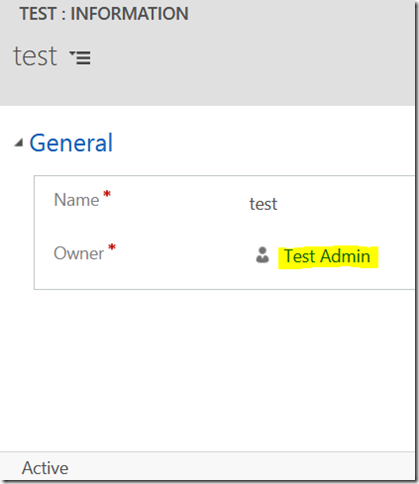Viewport: 419px width, 484px height.
Task: Select the Name field label
Action: (77, 200)
